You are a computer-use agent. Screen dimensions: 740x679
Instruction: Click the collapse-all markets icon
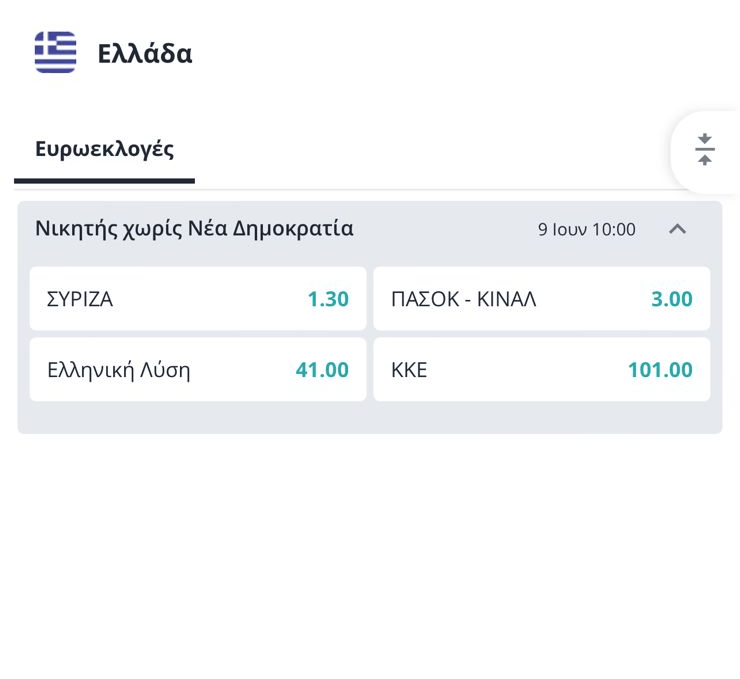click(x=705, y=149)
